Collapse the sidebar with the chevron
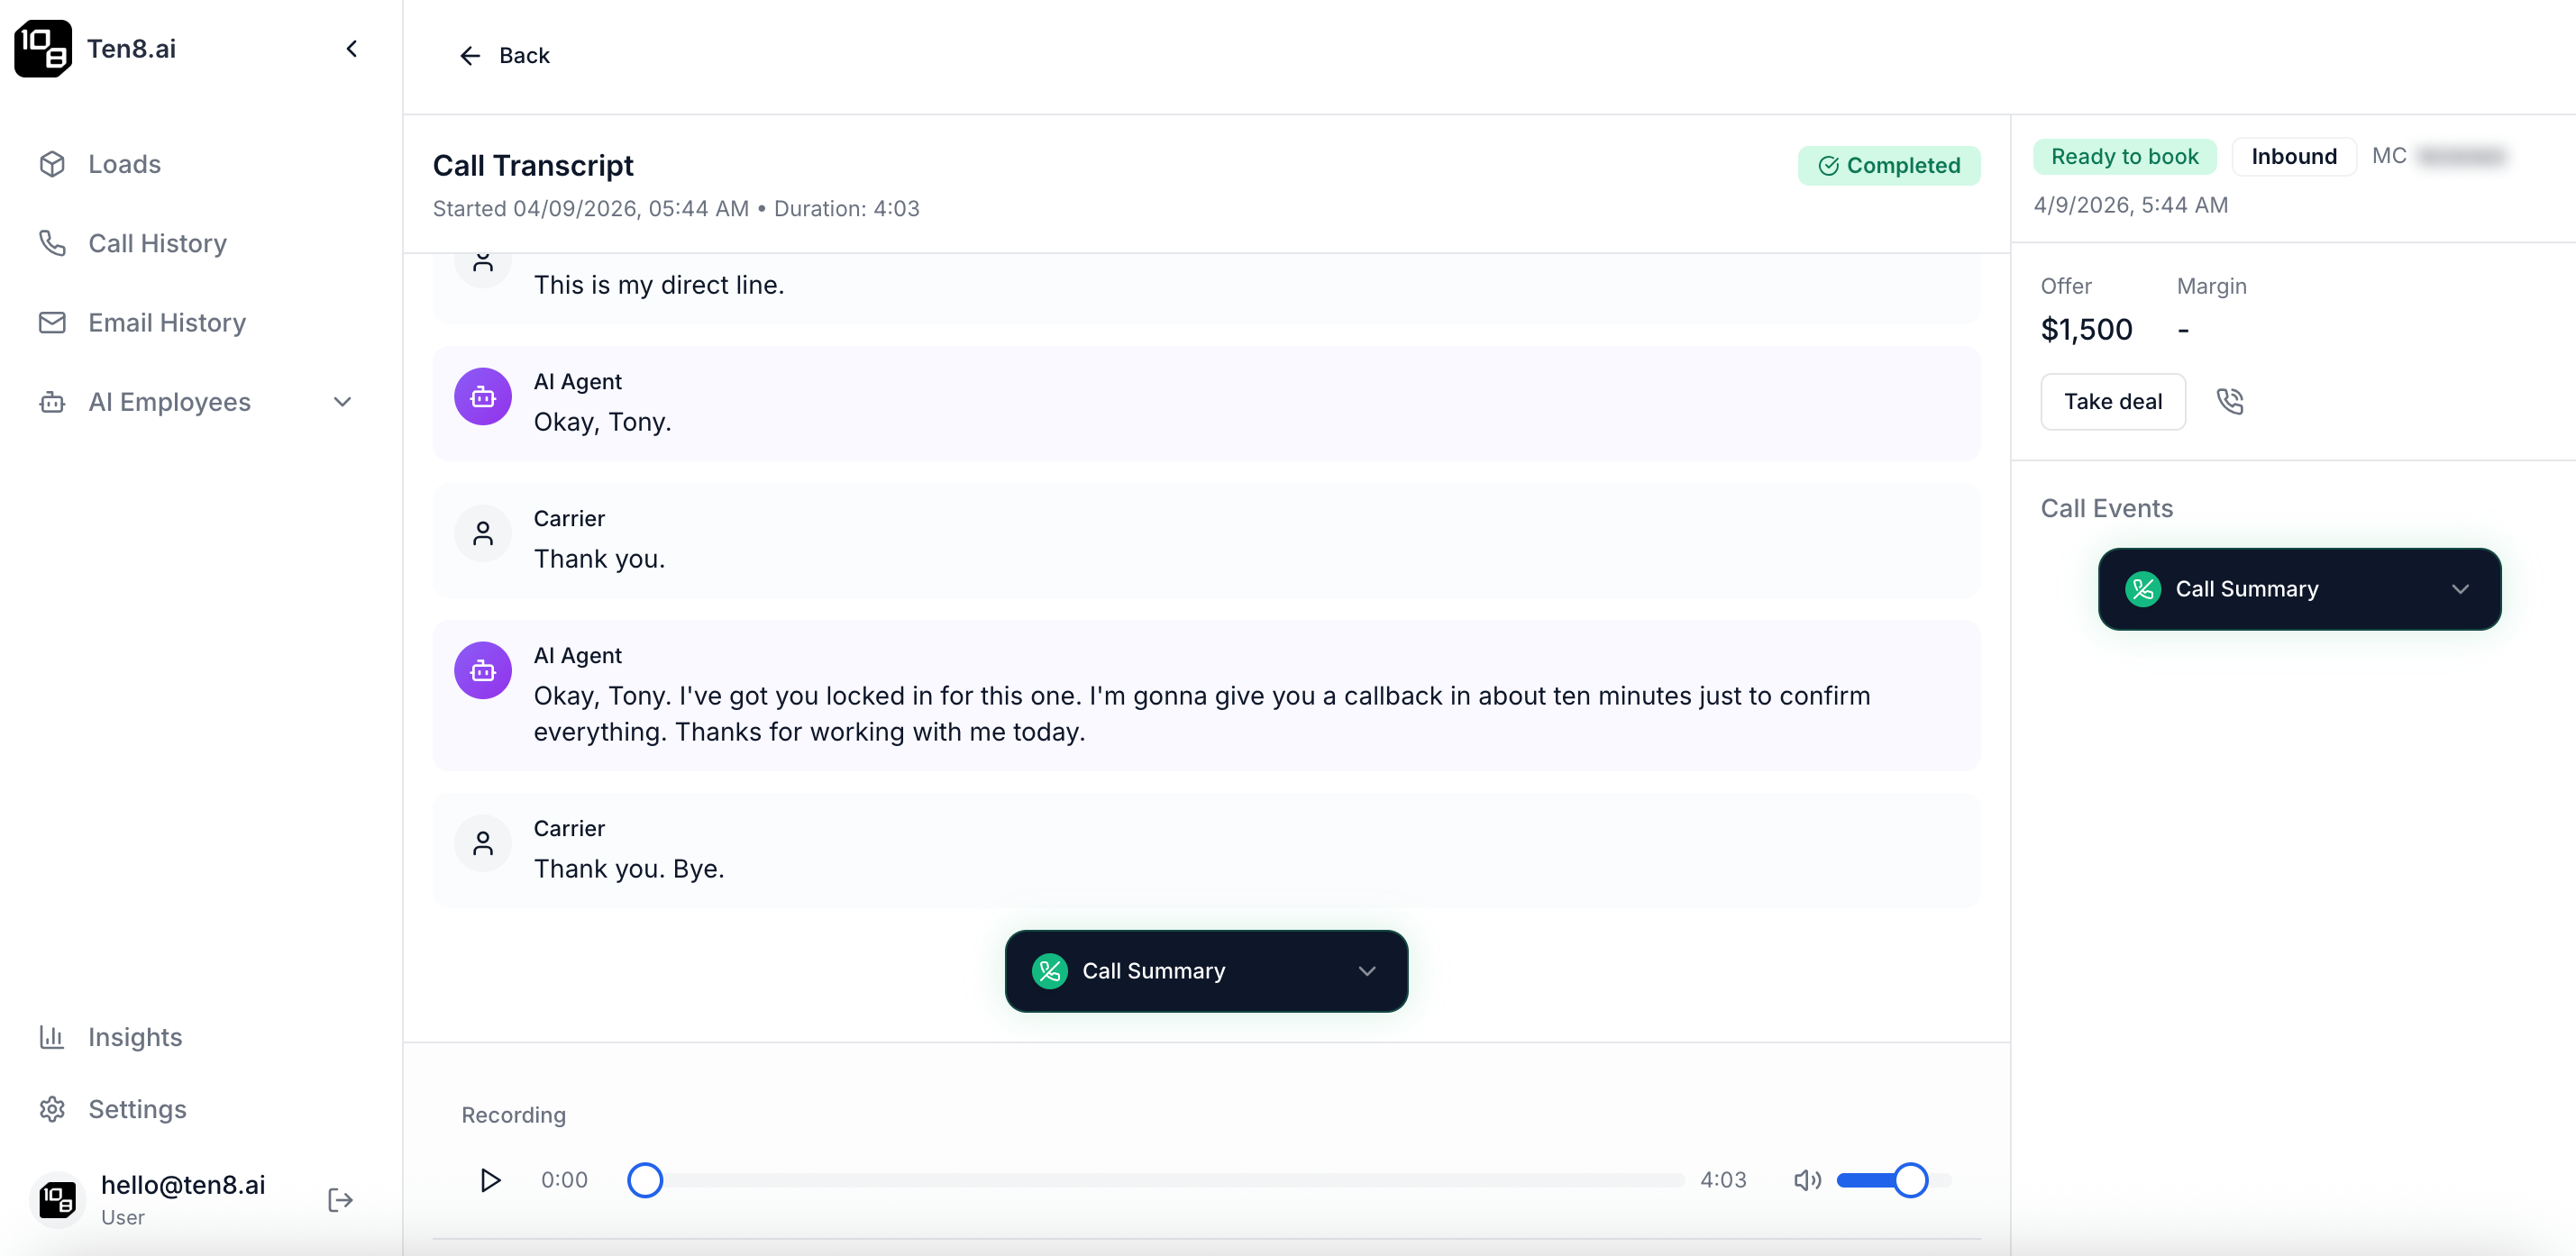 pos(351,48)
